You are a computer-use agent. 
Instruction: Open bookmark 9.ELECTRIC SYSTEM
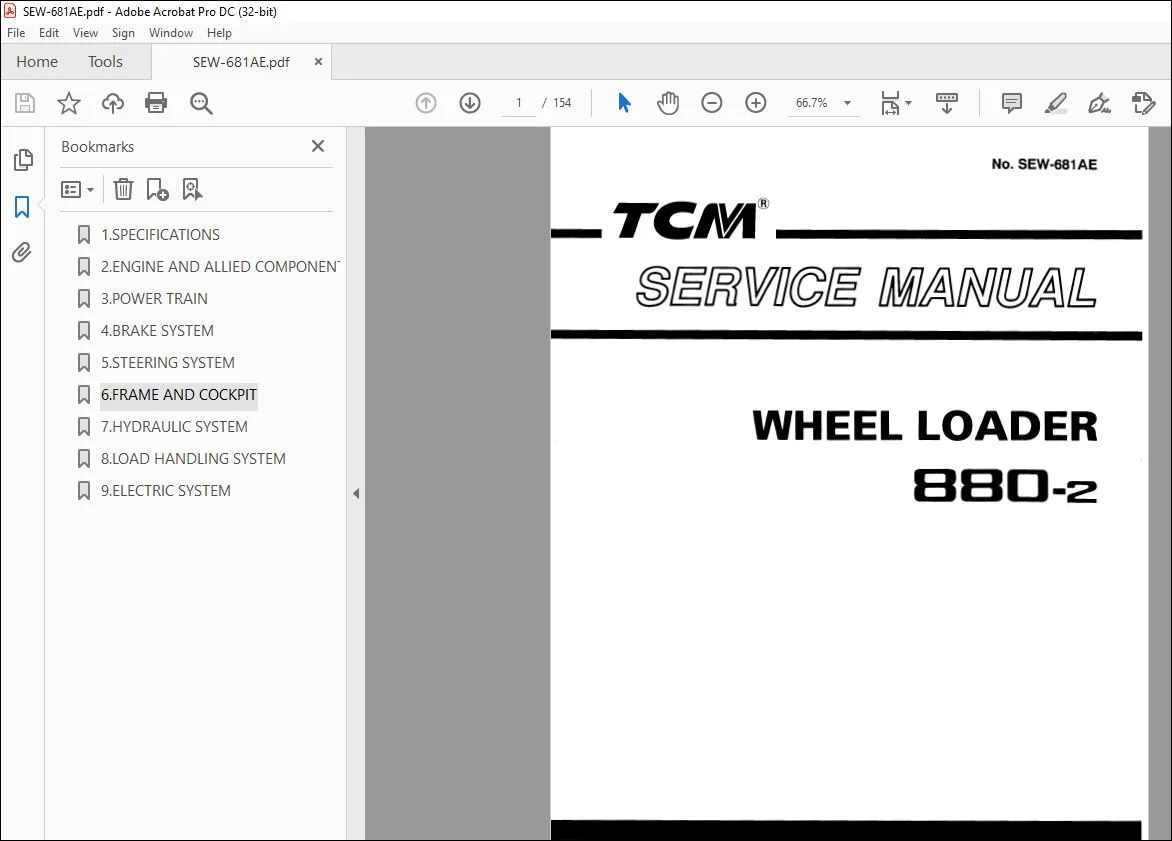165,491
